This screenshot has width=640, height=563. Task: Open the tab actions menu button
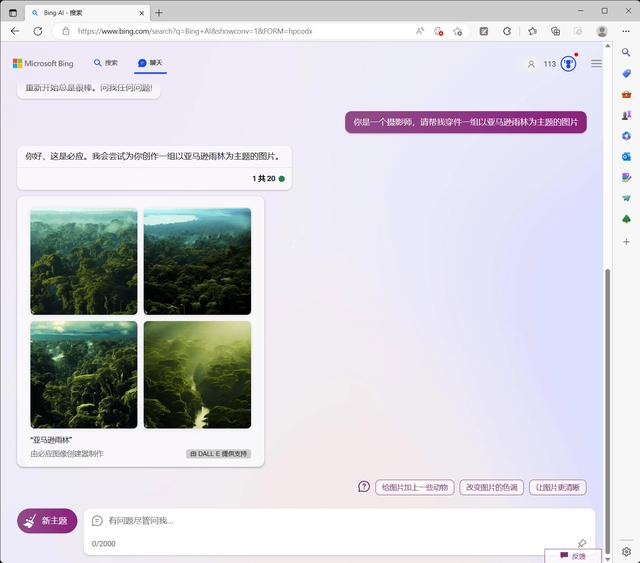13,12
